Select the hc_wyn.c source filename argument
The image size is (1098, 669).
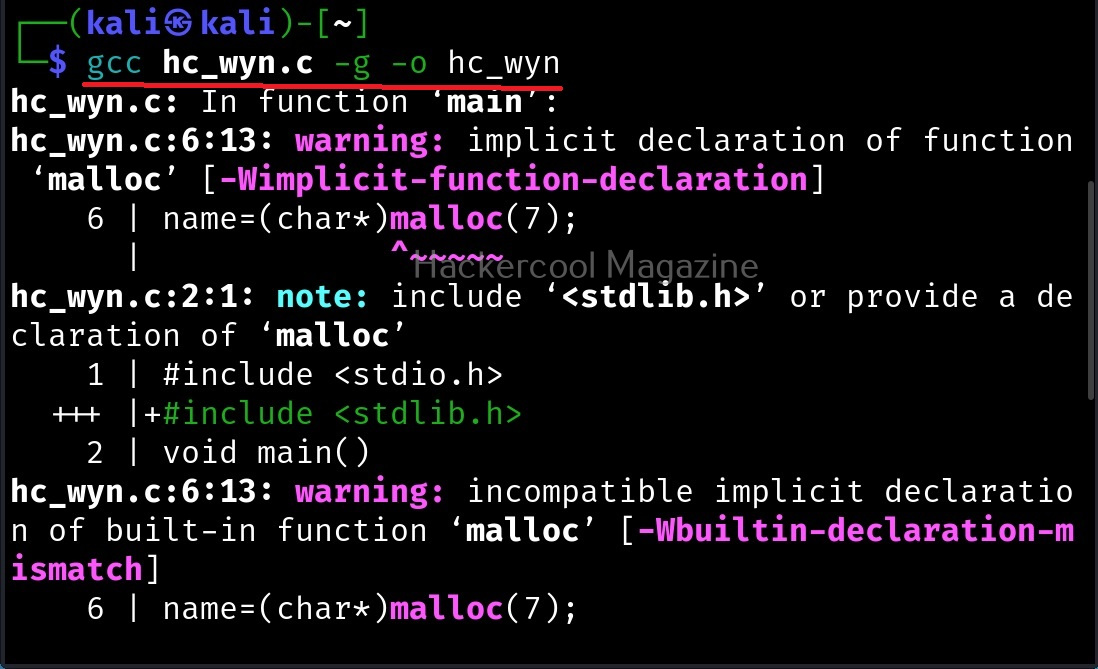(x=237, y=63)
